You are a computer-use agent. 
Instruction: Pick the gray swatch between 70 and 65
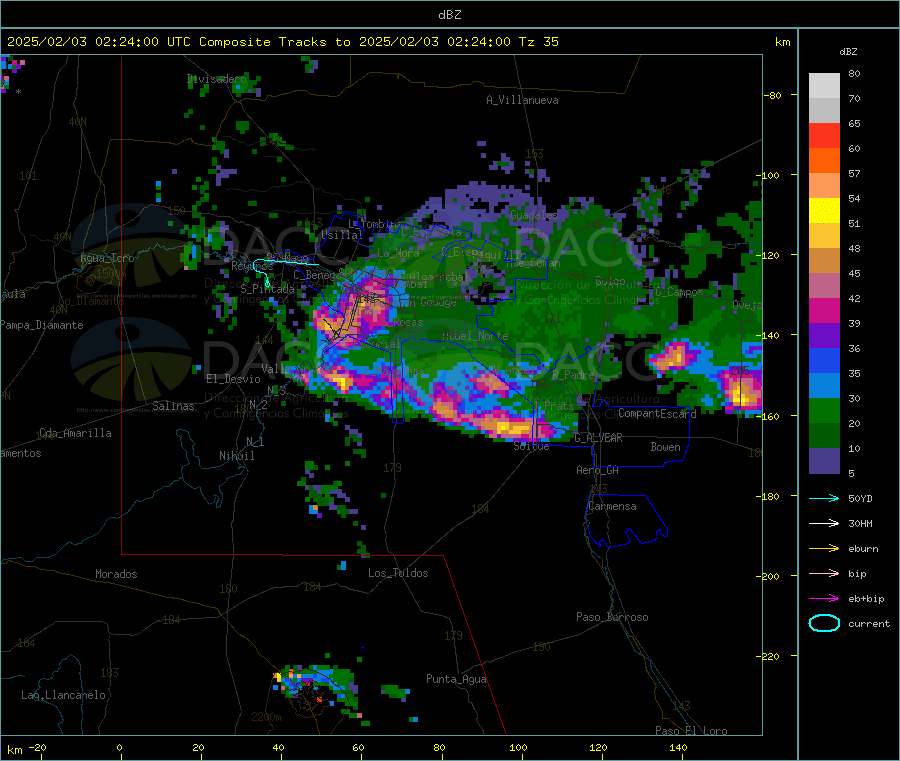click(x=824, y=111)
